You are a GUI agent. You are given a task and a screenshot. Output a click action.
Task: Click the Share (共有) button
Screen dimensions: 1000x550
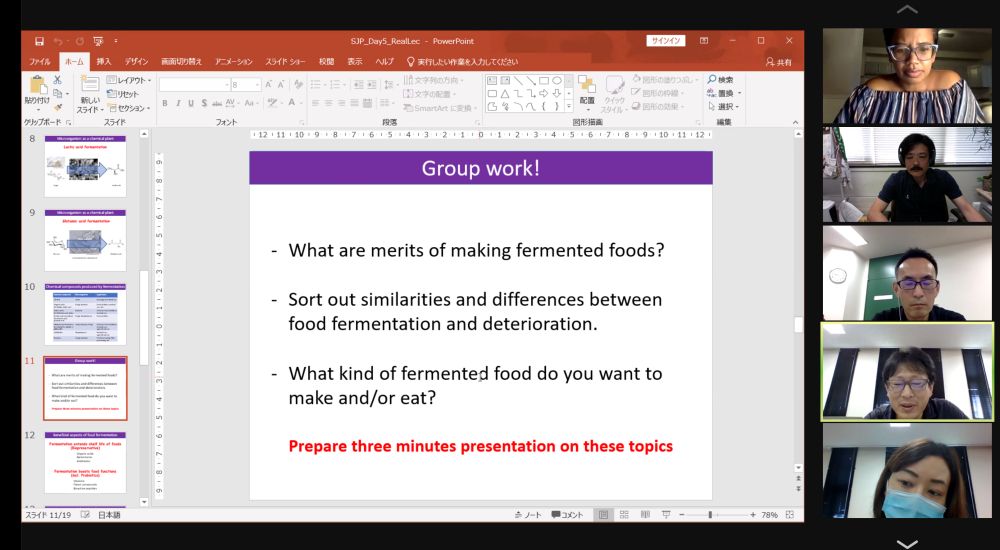[779, 62]
